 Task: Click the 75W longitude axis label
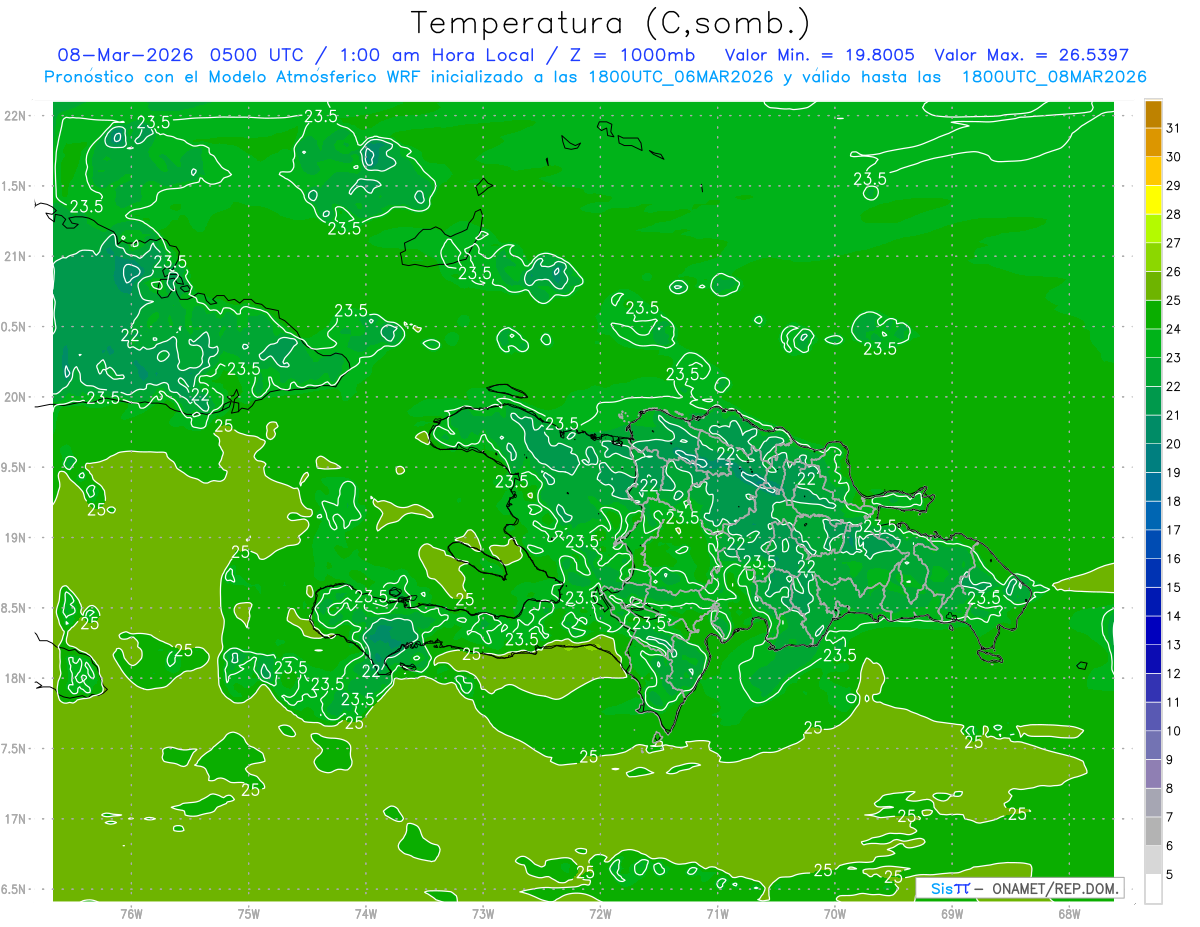click(248, 913)
